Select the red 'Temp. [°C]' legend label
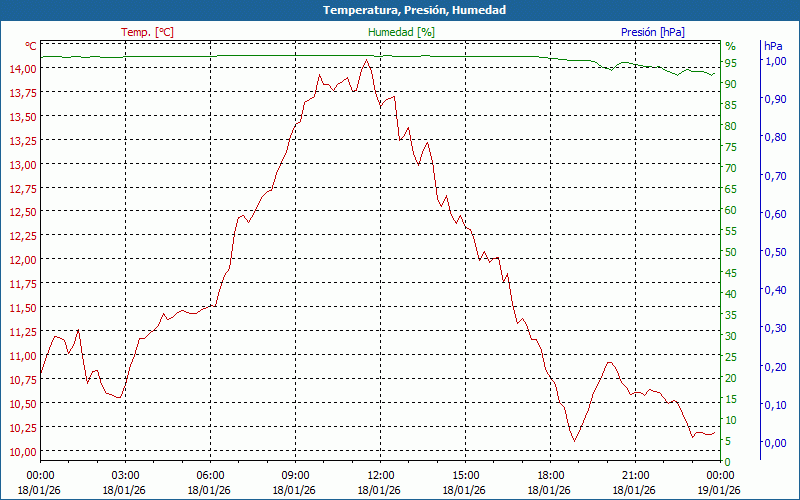This screenshot has width=800, height=500. (x=147, y=32)
